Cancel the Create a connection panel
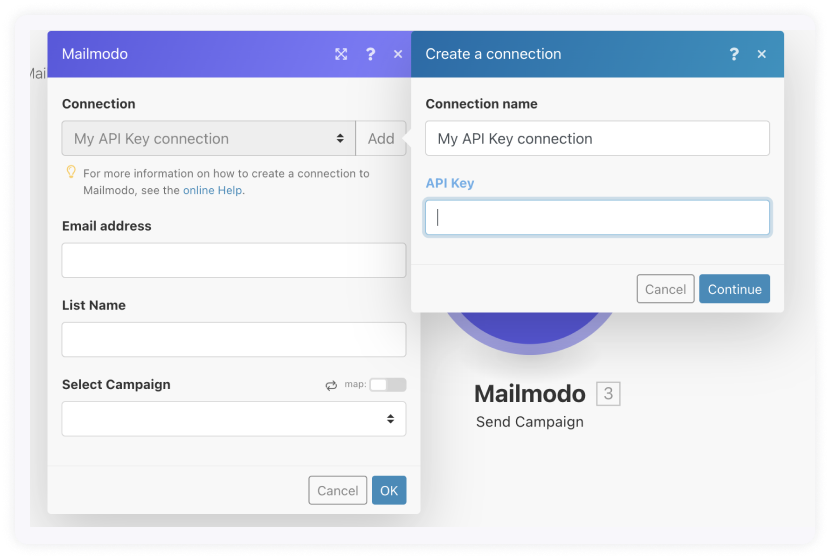830x559 pixels. pos(665,289)
